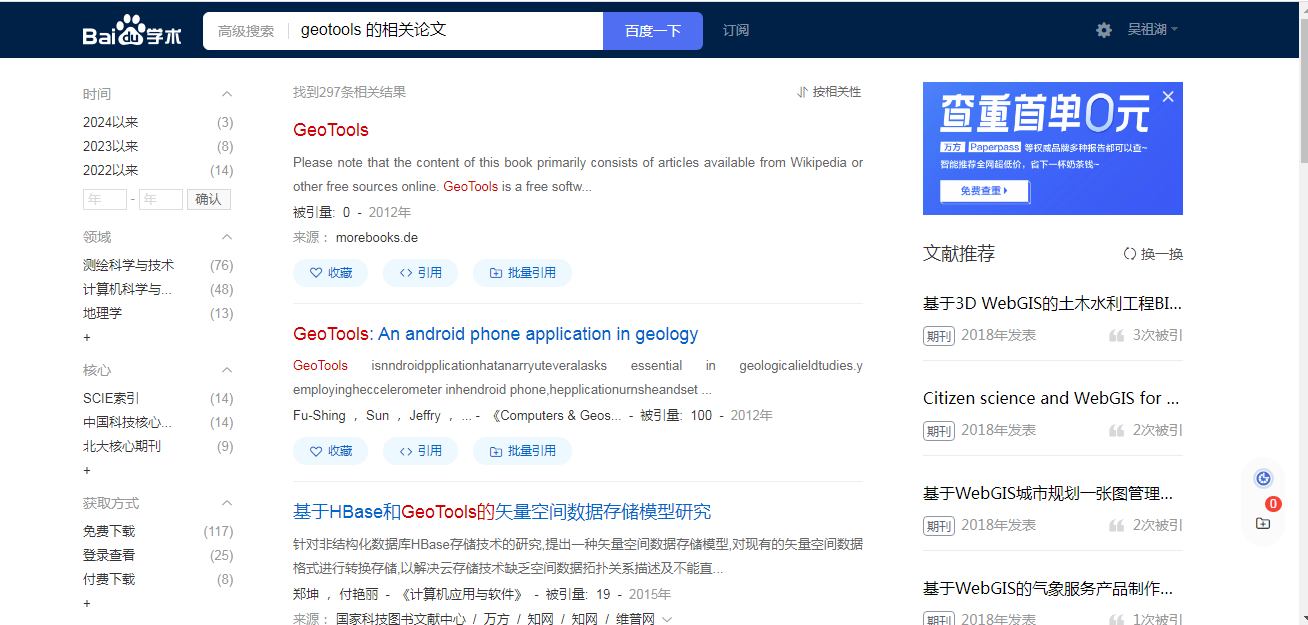Click 免费查重 button in advertisement
The image size is (1308, 625).
click(x=984, y=190)
